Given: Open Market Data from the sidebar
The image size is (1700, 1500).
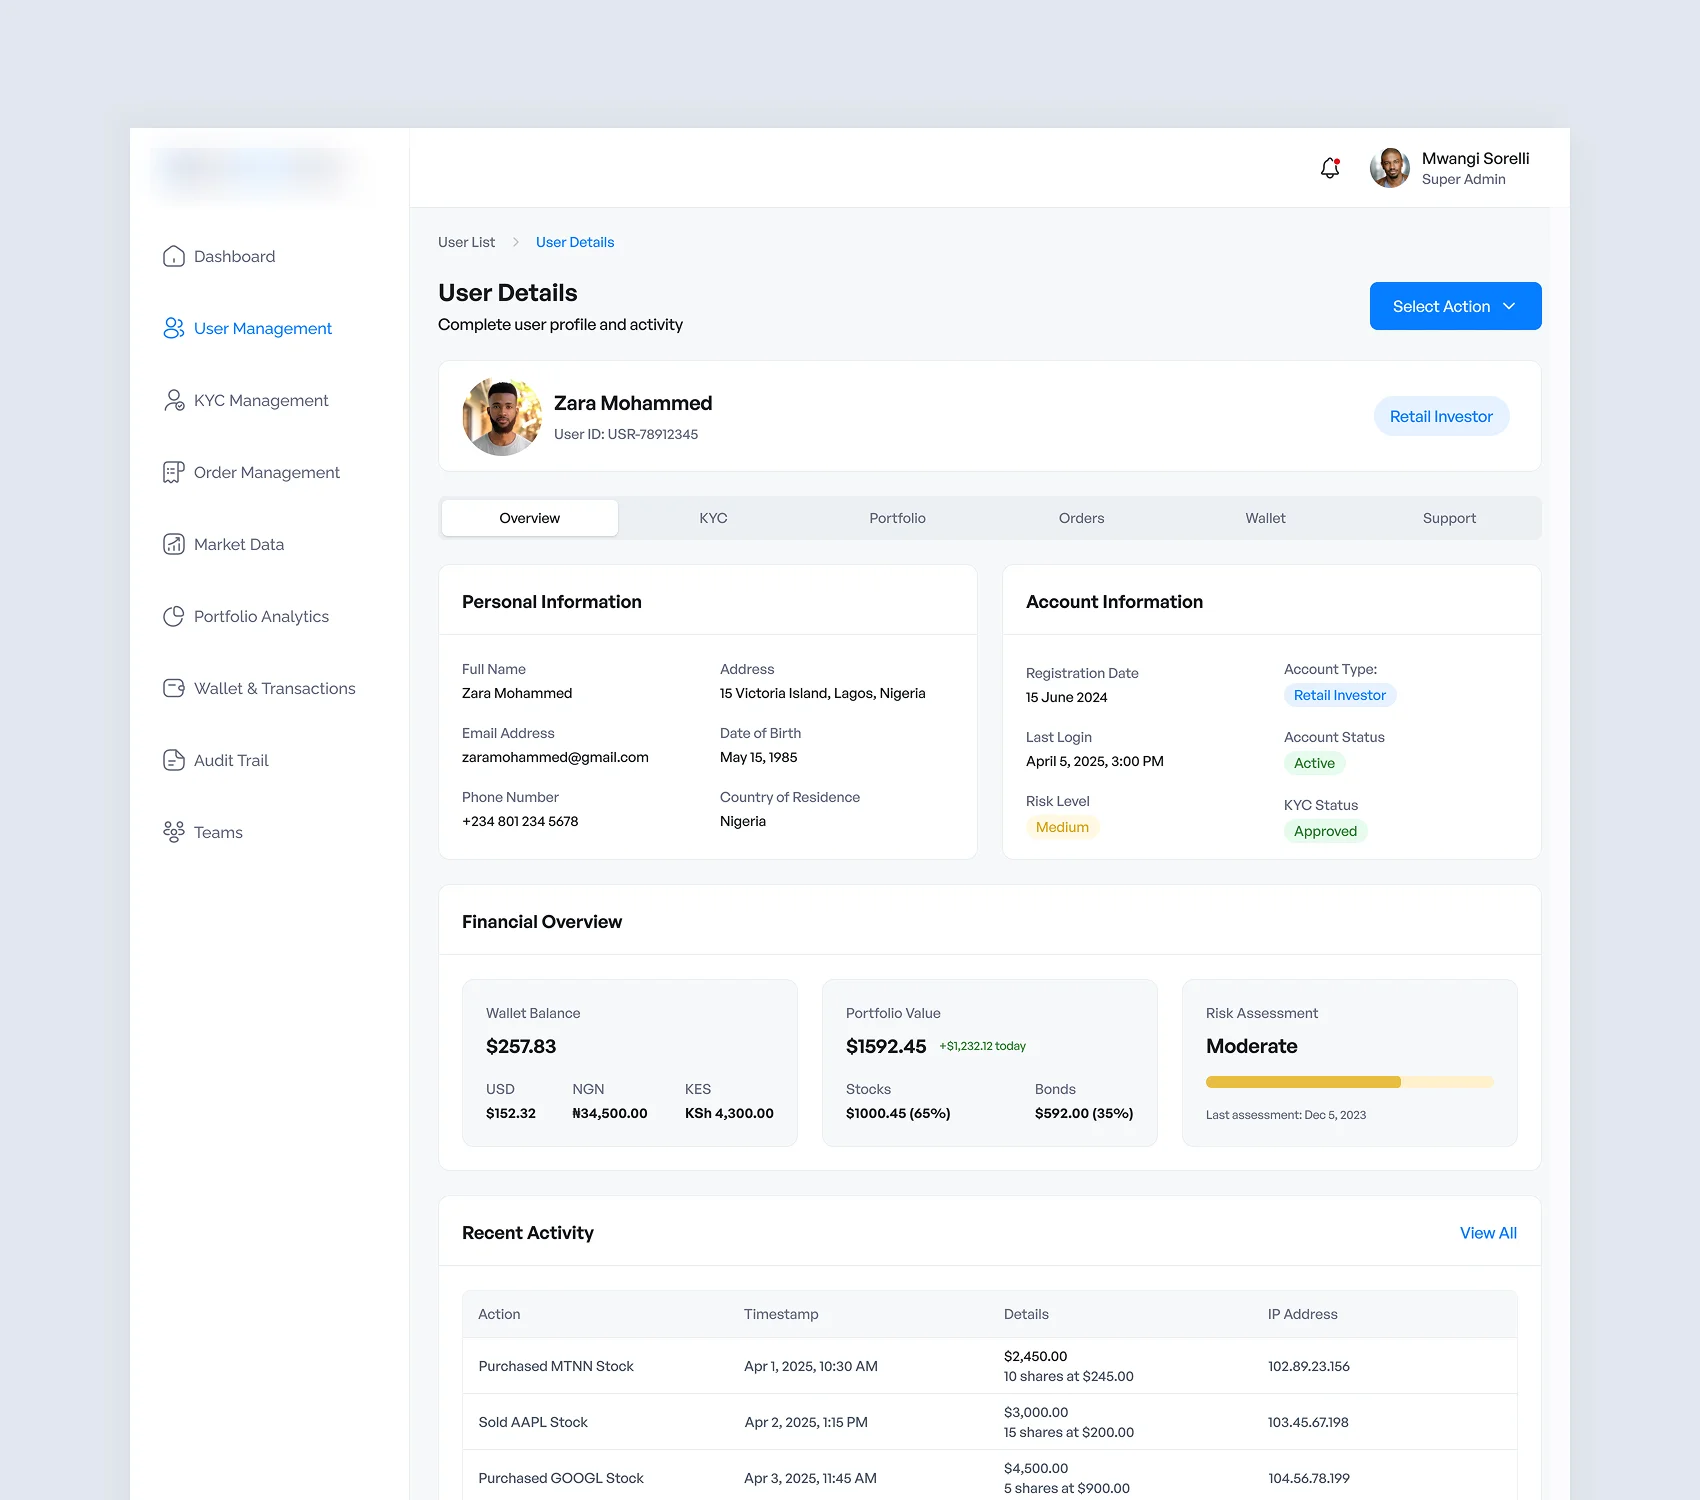Looking at the screenshot, I should point(239,544).
